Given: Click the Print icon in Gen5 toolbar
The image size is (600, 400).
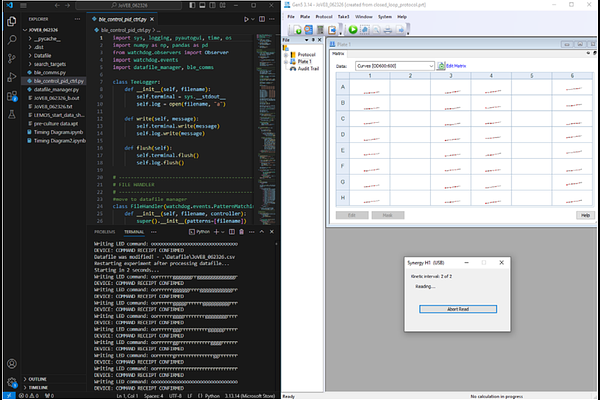Looking at the screenshot, I should [x=388, y=29].
